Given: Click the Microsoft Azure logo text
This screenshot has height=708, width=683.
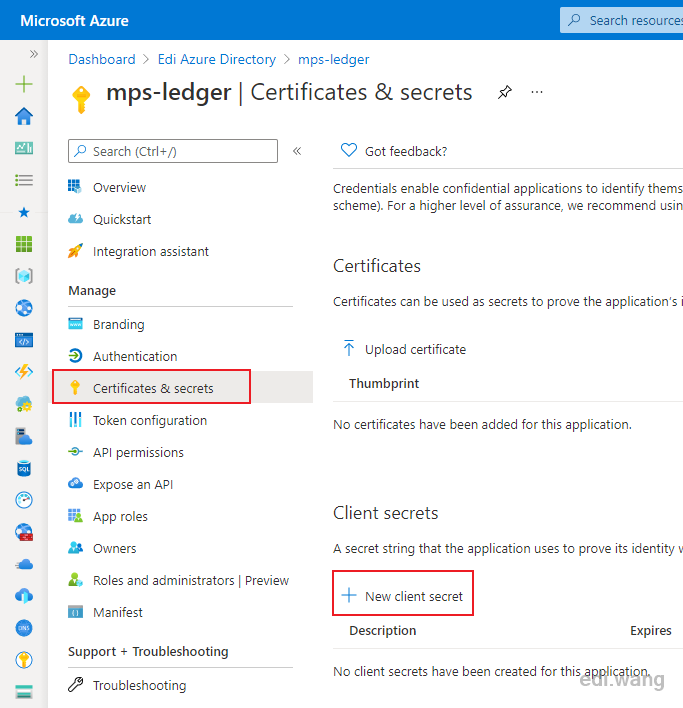Looking at the screenshot, I should tap(74, 21).
